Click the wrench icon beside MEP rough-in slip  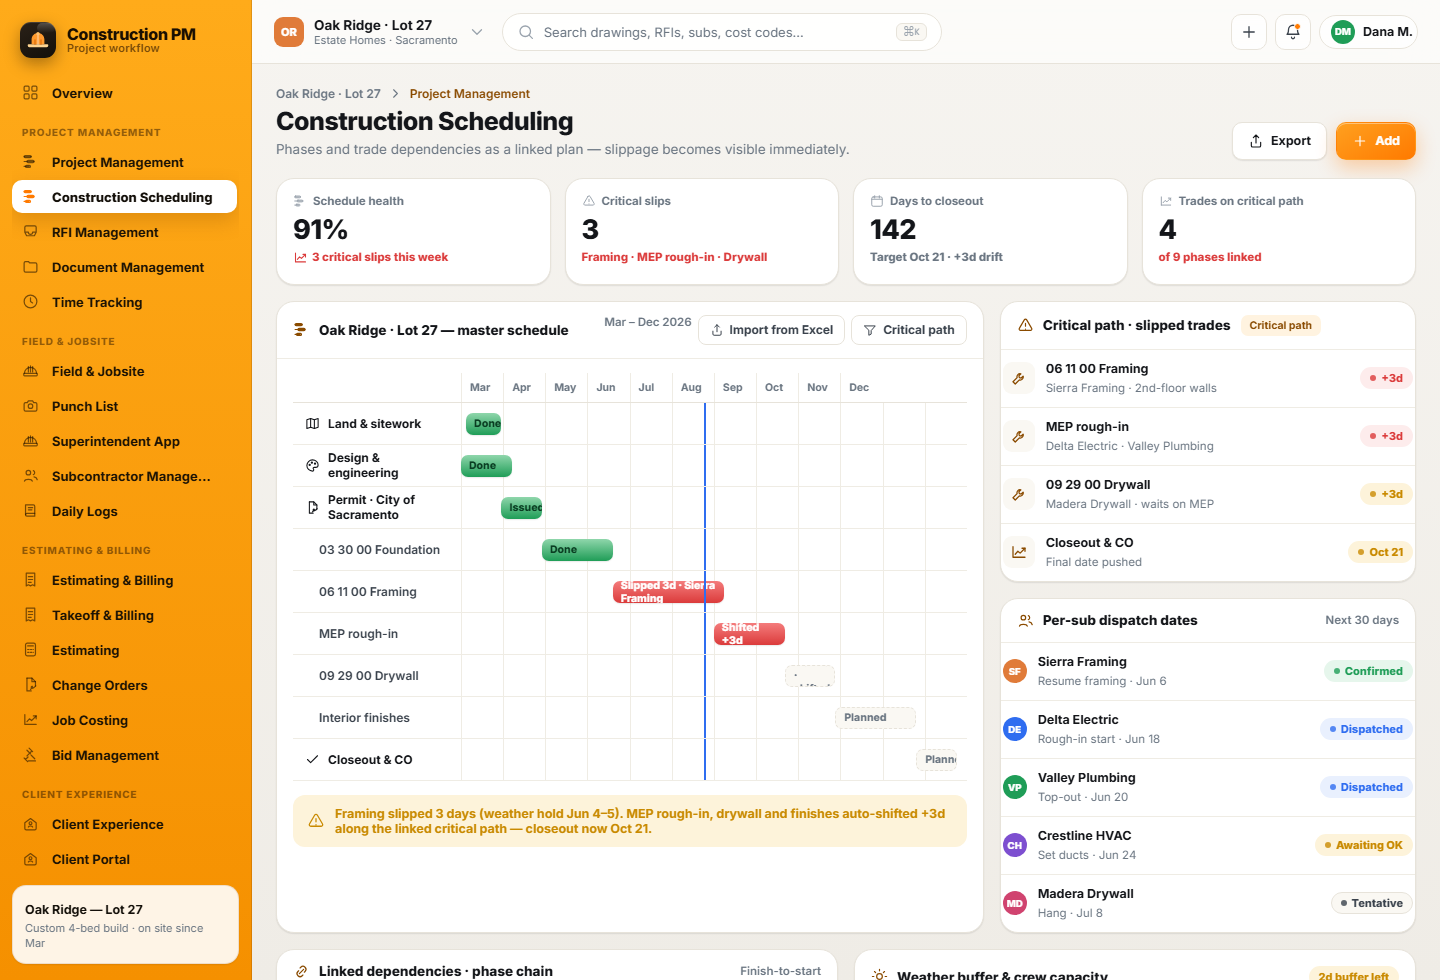(1018, 436)
